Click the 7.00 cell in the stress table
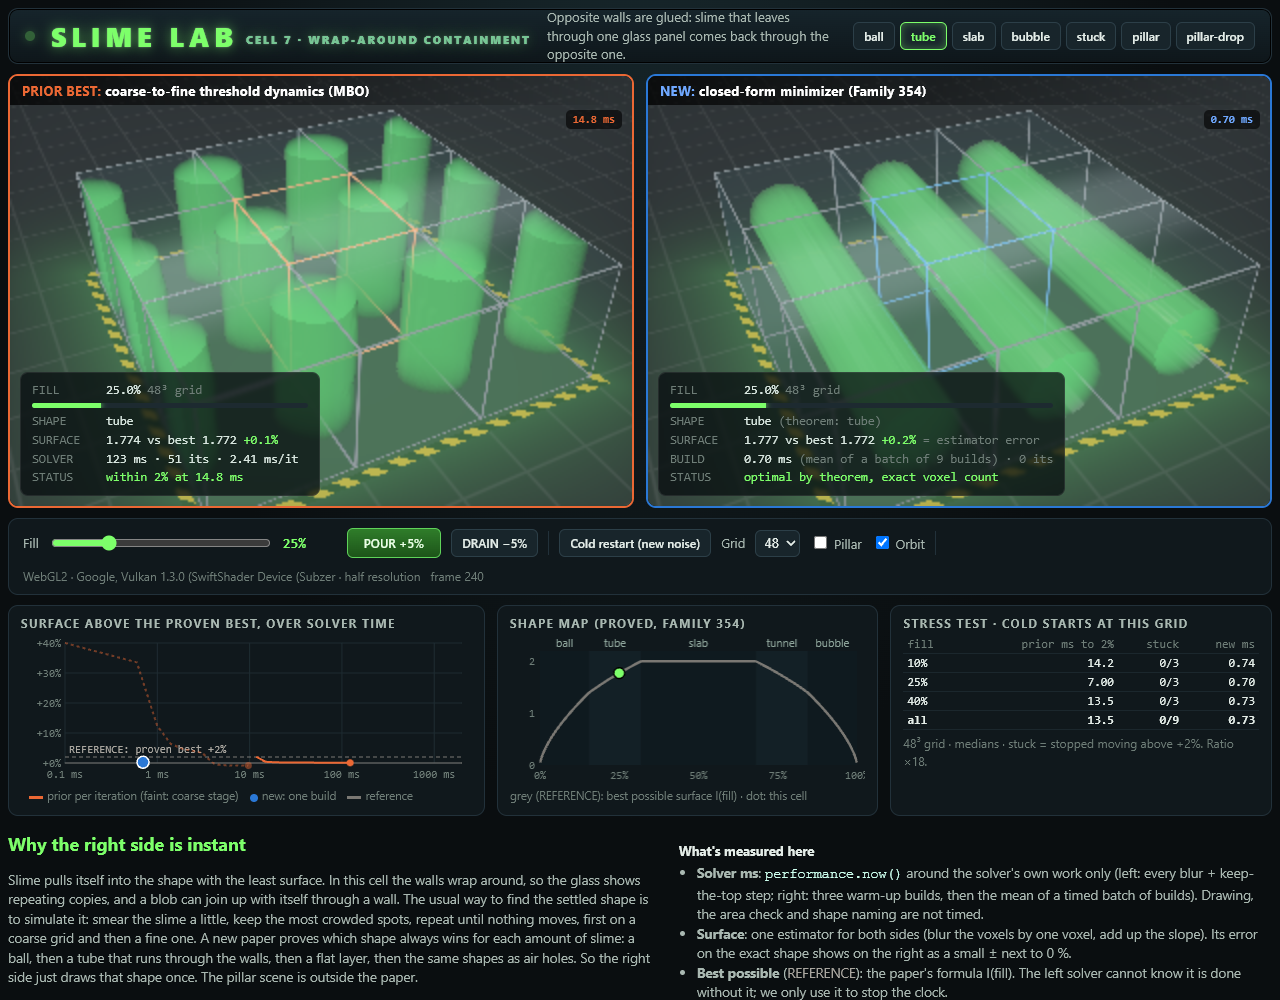This screenshot has width=1280, height=1000. (1101, 682)
